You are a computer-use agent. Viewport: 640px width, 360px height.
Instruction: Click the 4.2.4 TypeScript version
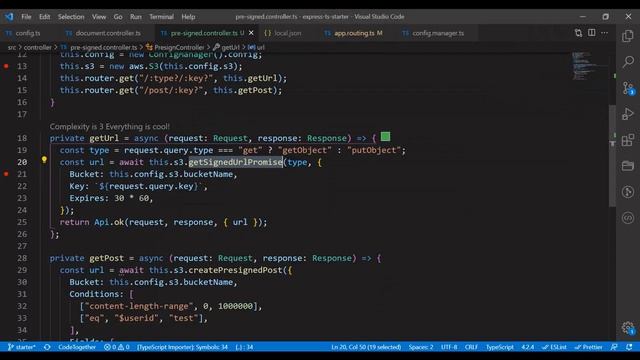click(x=527, y=347)
